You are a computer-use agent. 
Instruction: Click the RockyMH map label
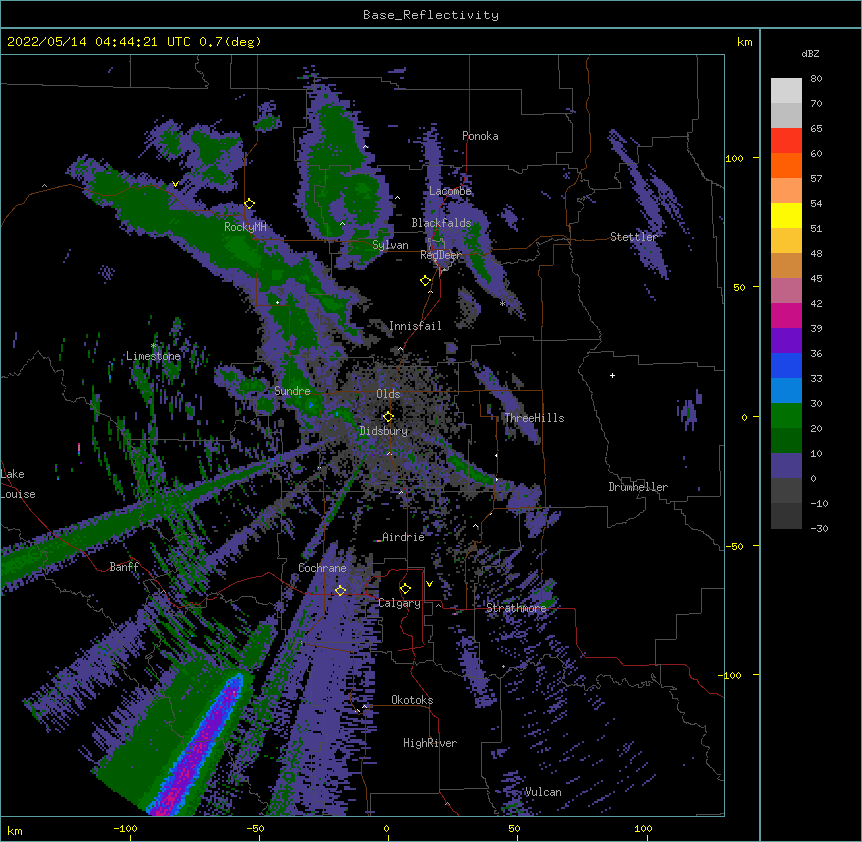pyautogui.click(x=245, y=226)
